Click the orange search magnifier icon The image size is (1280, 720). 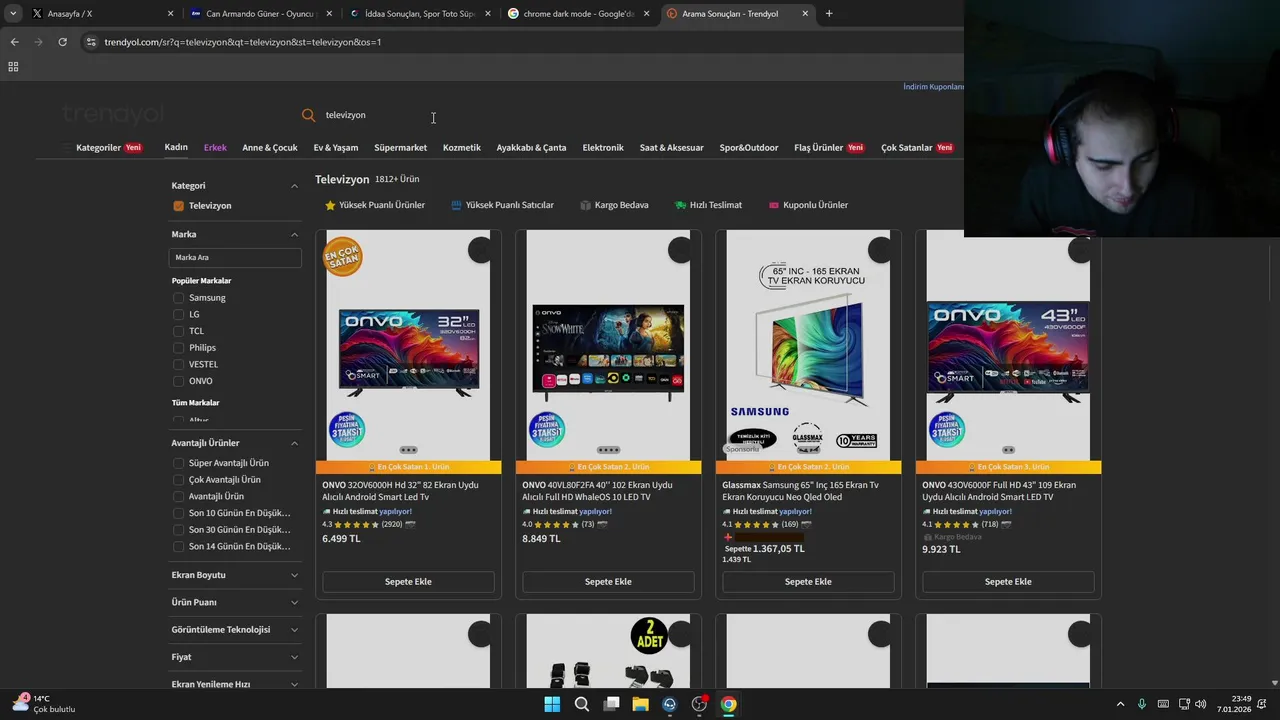coord(308,115)
